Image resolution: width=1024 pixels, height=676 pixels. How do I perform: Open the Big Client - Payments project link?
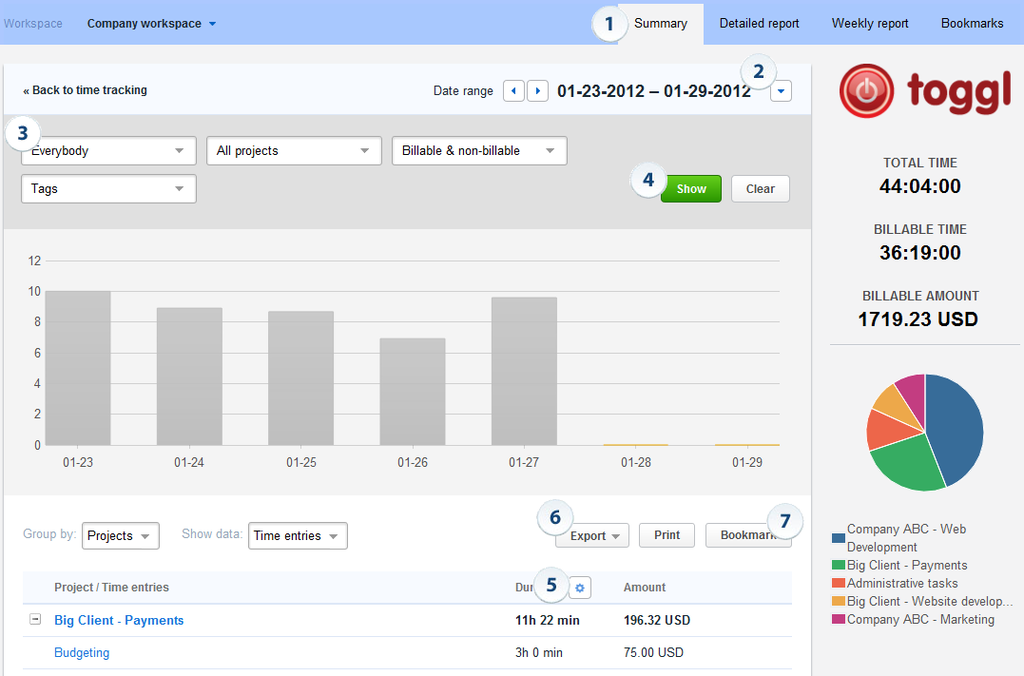point(119,620)
